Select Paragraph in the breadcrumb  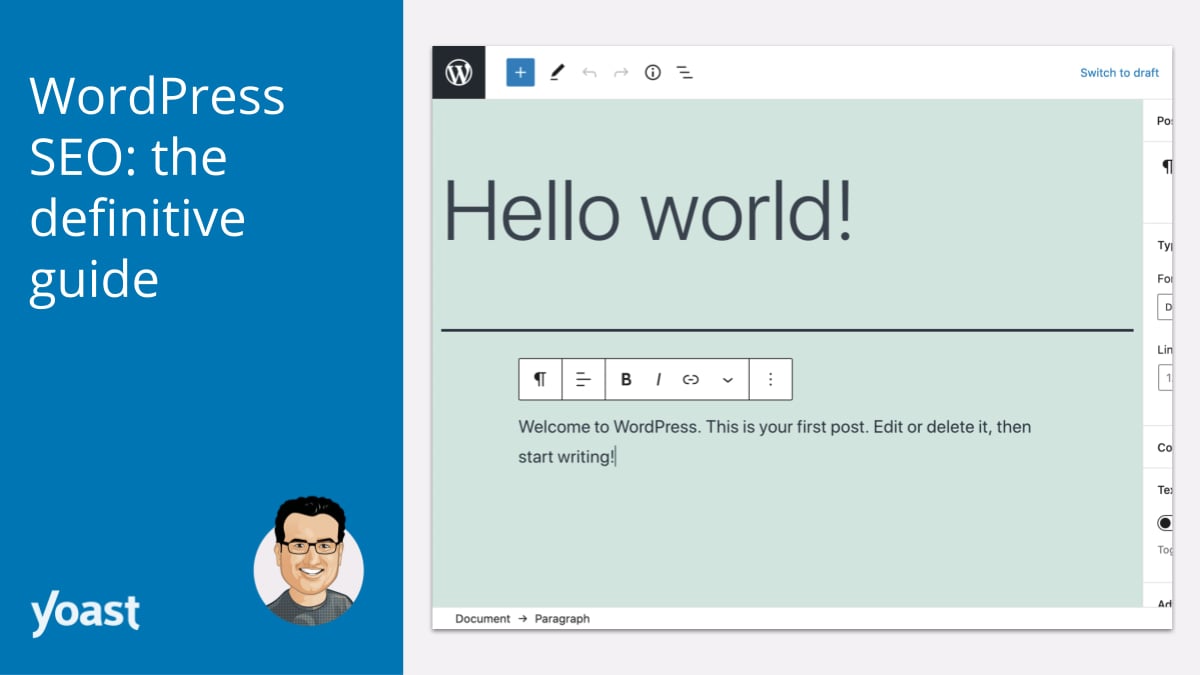coord(562,619)
